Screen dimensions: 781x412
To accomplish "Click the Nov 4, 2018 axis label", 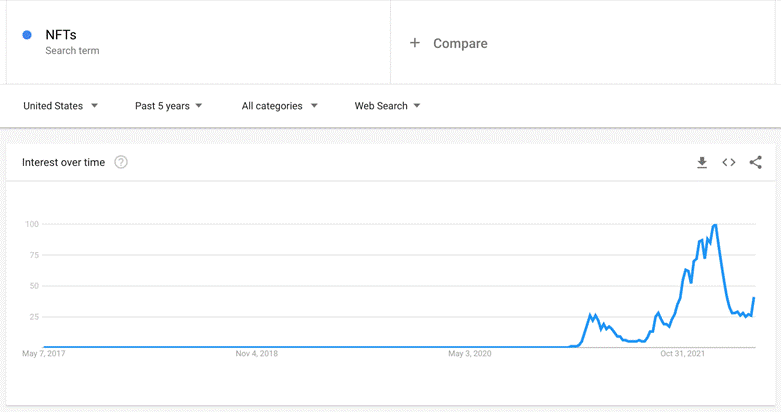I will (x=257, y=353).
